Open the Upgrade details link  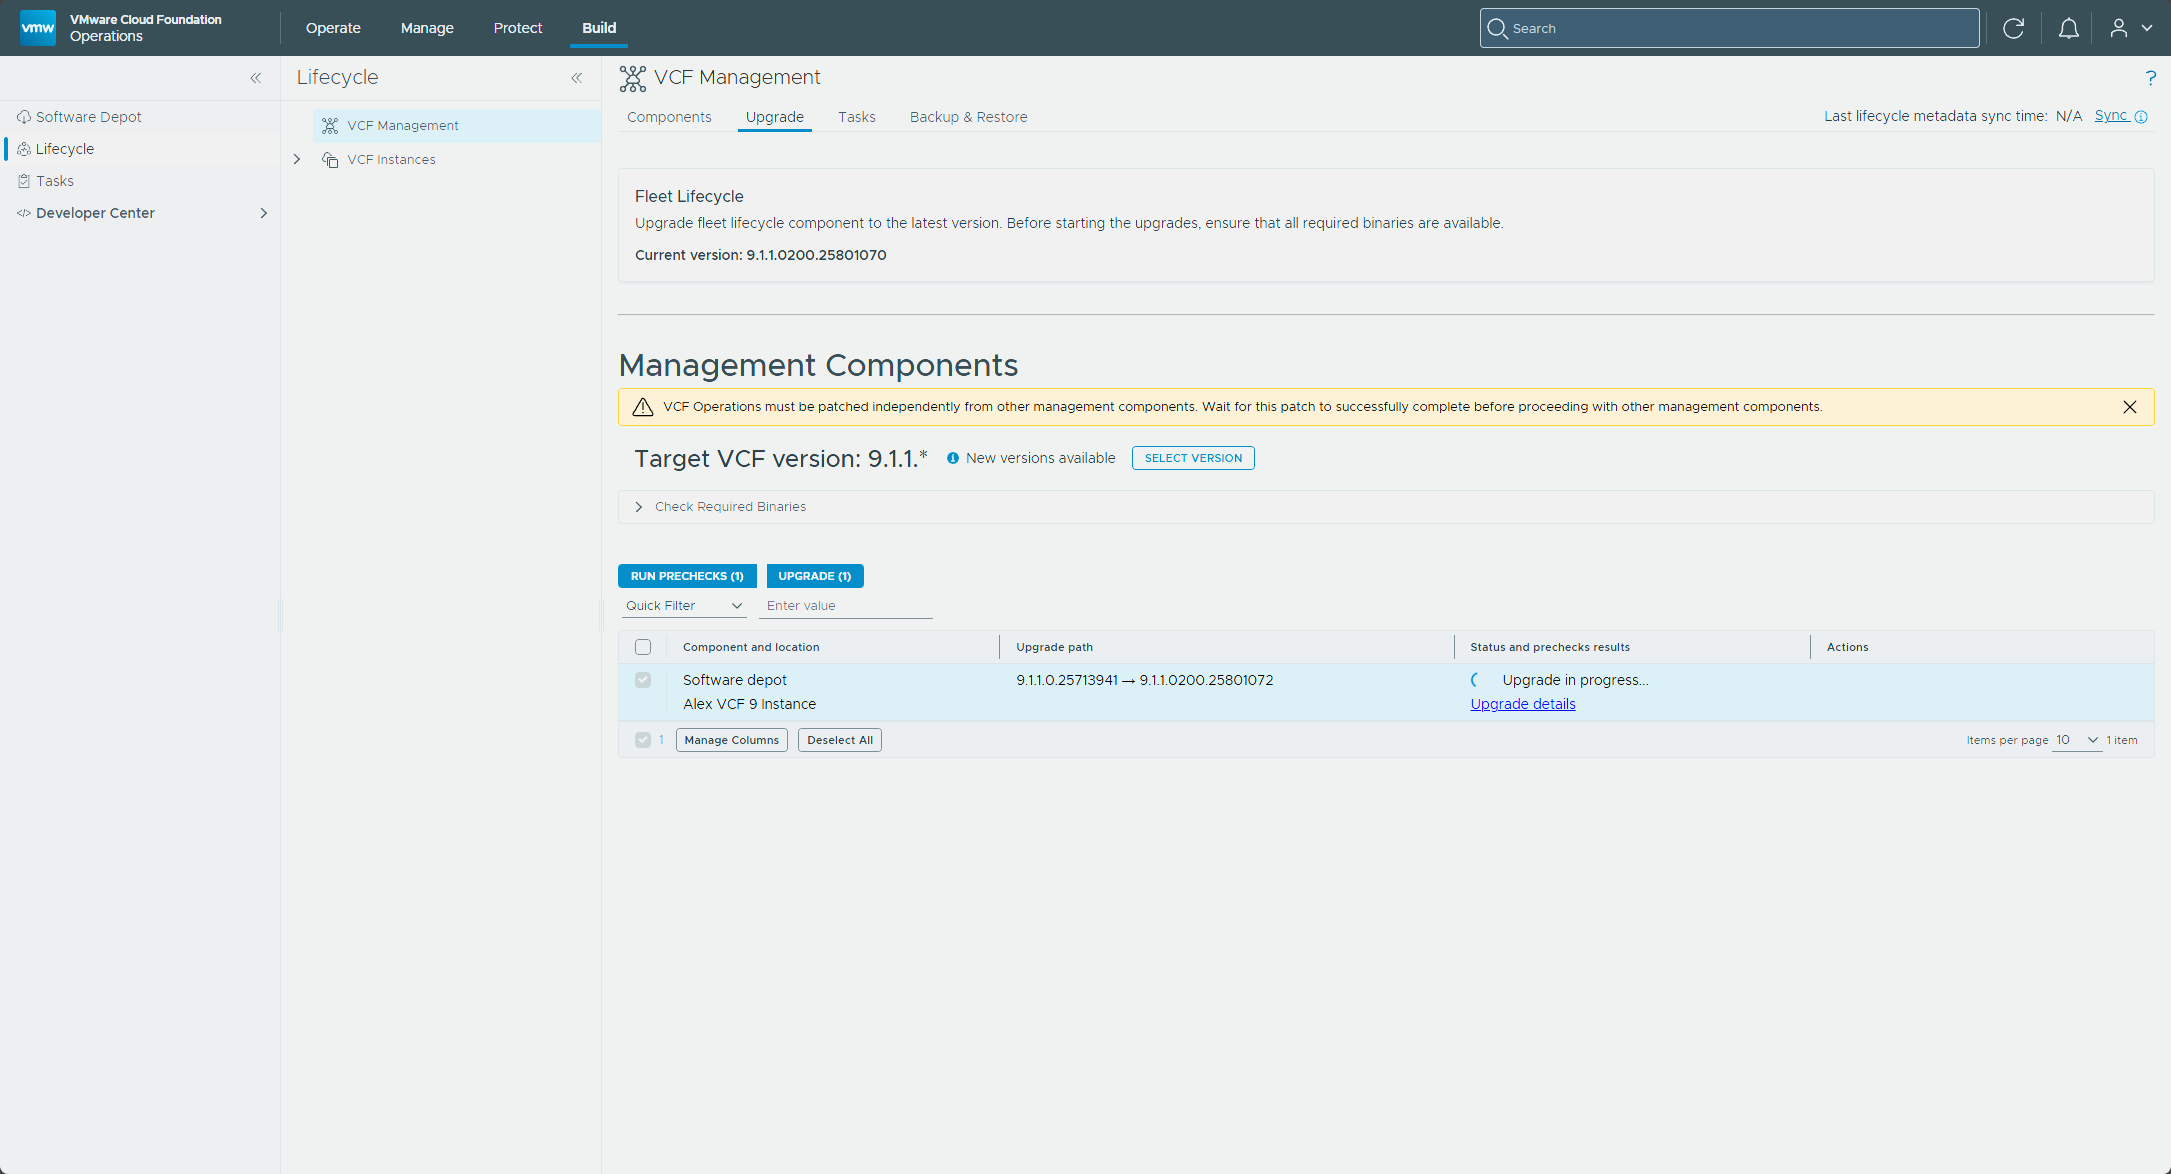pos(1522,704)
